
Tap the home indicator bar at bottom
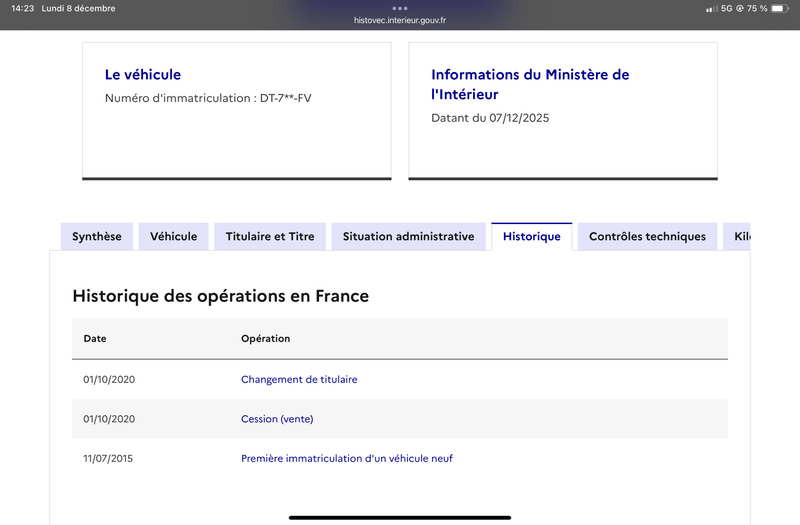click(400, 517)
